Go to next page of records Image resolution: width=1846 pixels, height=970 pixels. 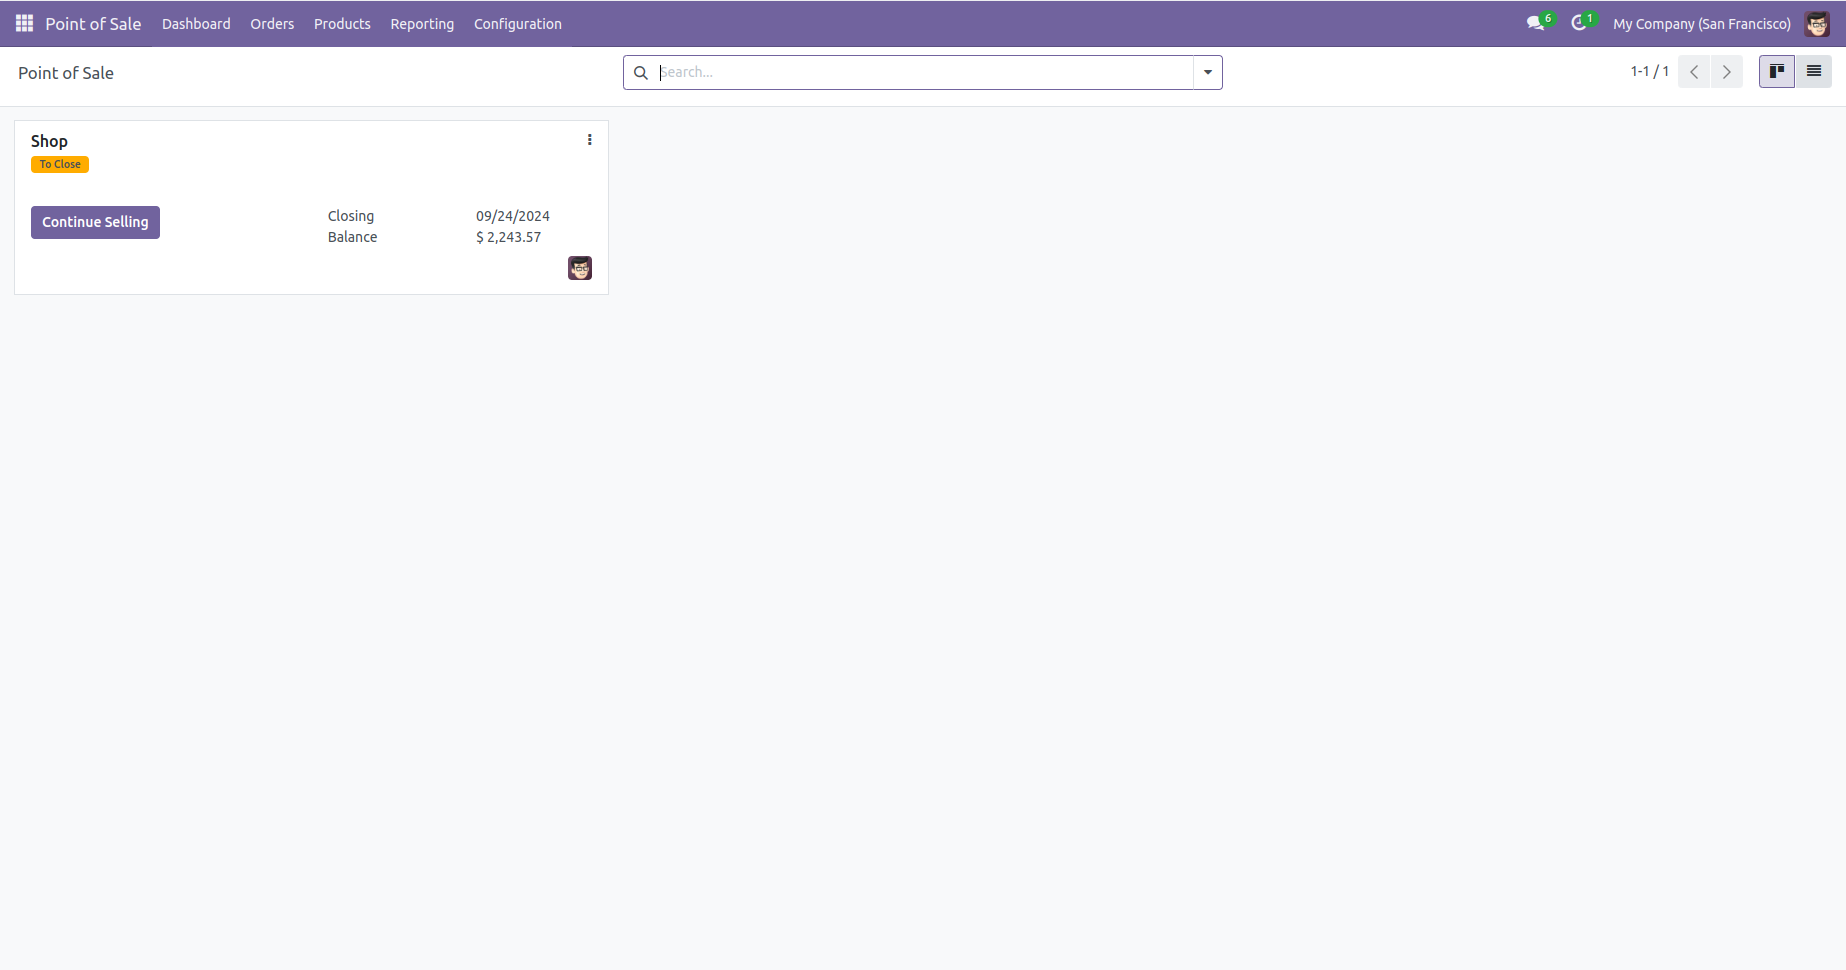click(1727, 72)
